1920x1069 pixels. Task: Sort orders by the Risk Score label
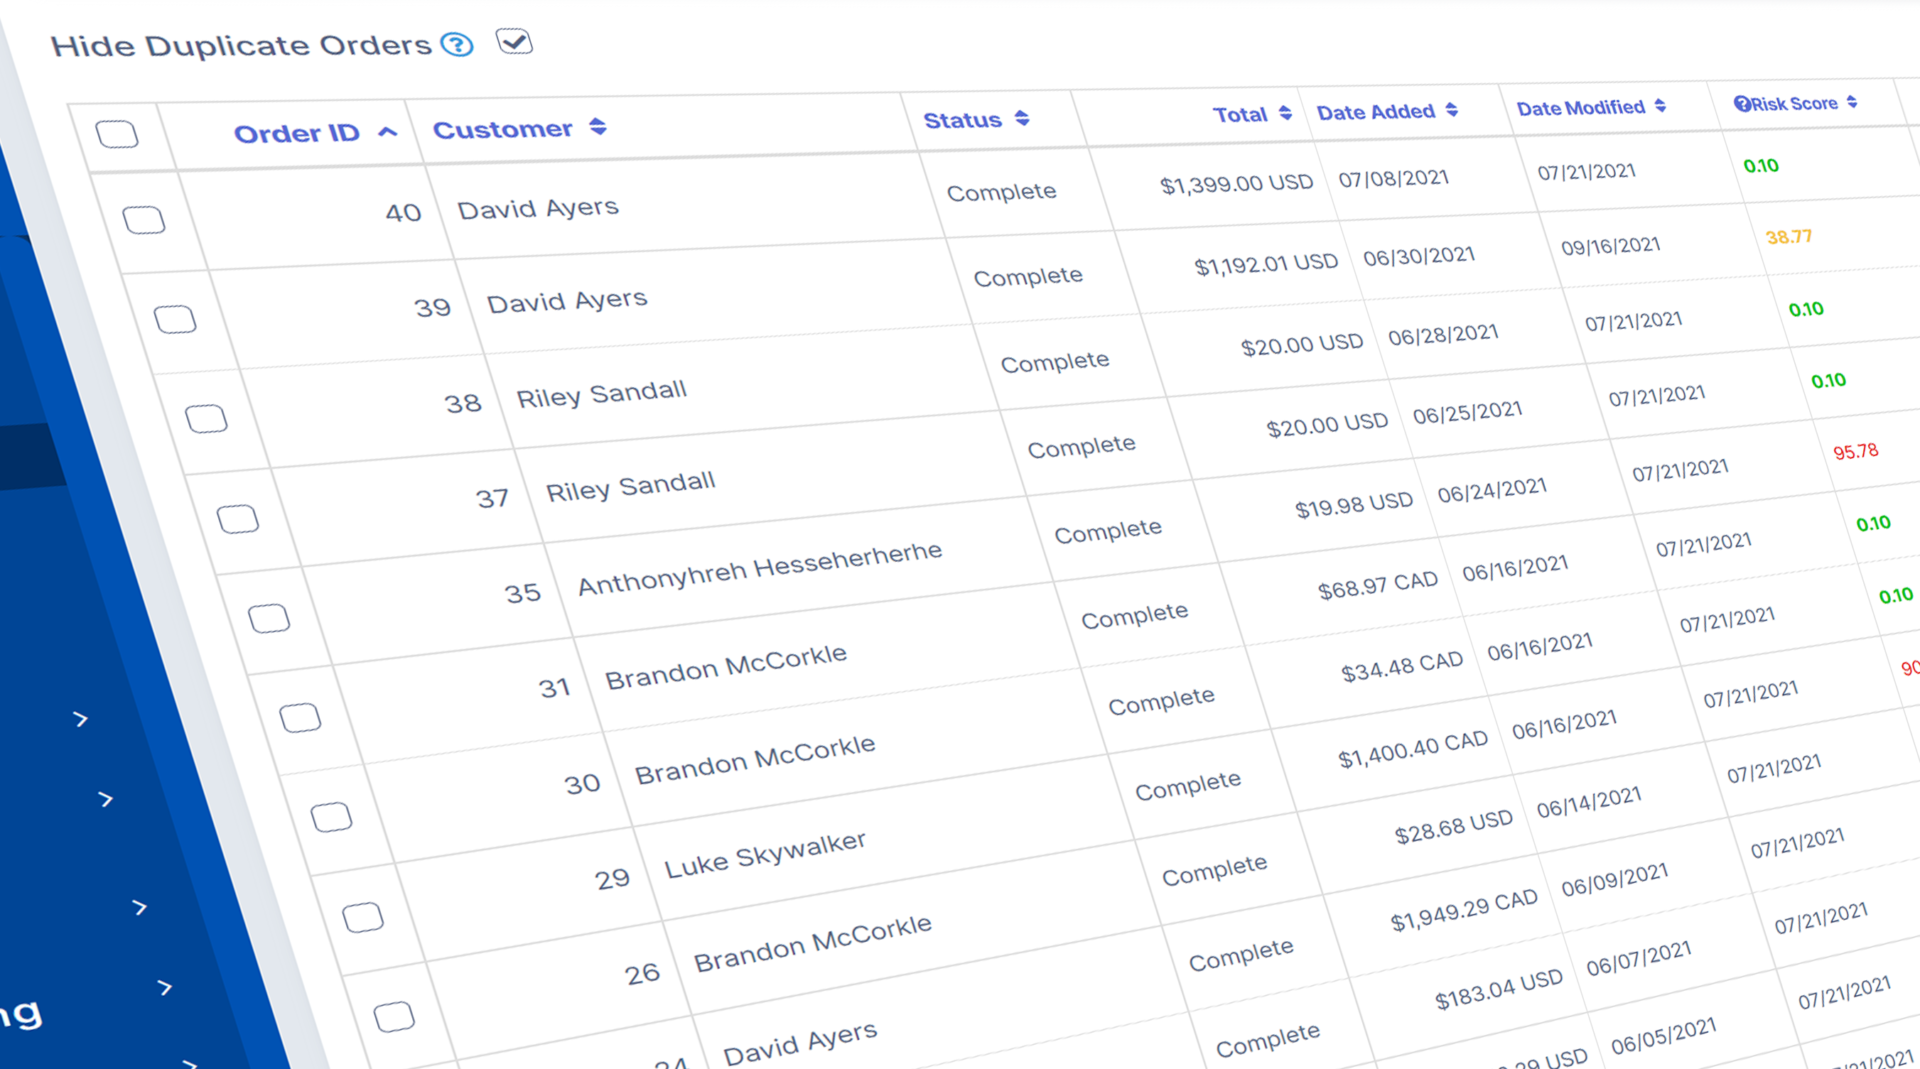pyautogui.click(x=1794, y=103)
